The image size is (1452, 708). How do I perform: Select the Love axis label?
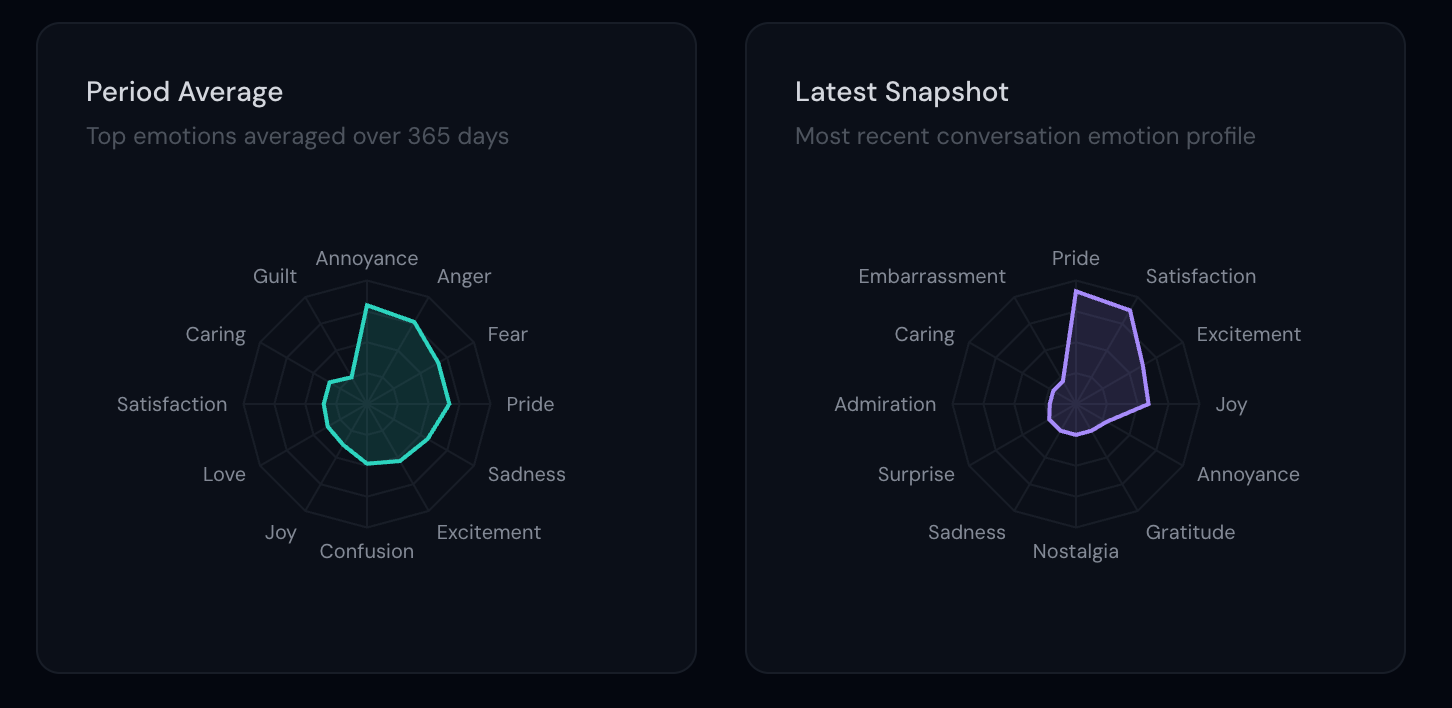tap(224, 474)
